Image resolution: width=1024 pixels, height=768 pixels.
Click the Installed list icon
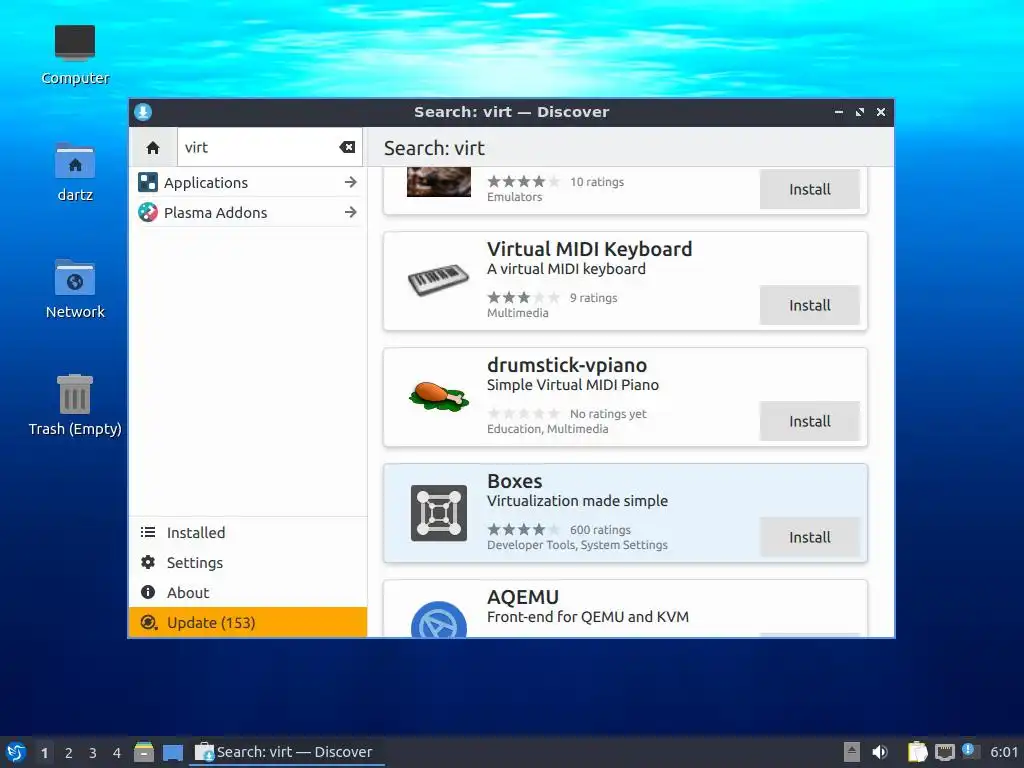[x=148, y=532]
